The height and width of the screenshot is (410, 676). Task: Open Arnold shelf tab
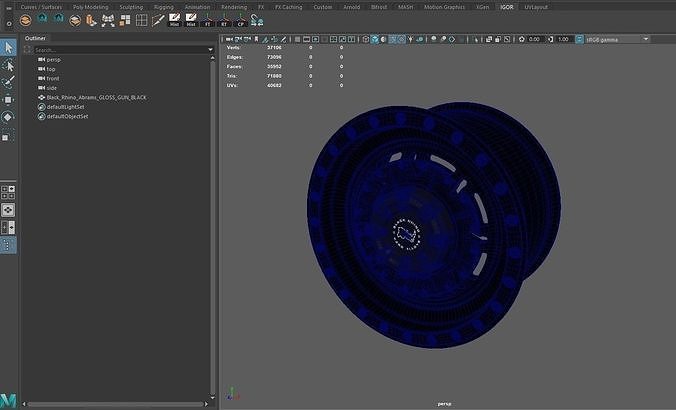point(351,7)
